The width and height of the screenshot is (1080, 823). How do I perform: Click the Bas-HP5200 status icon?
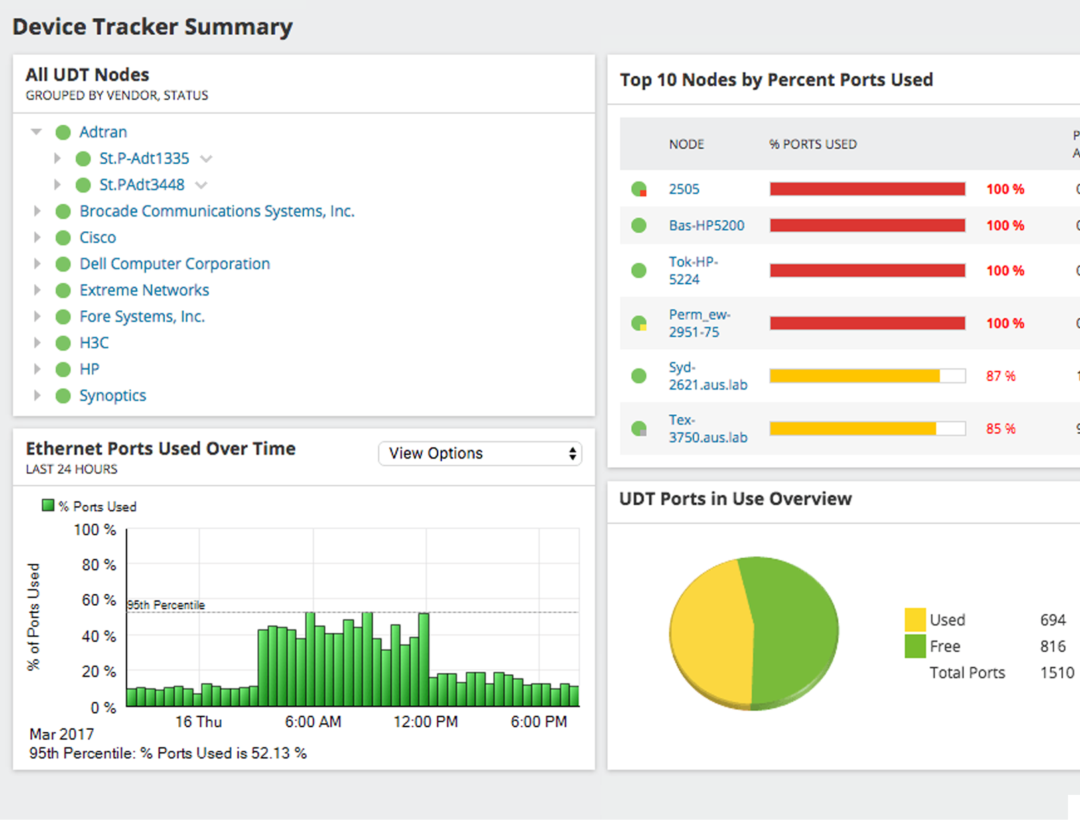click(639, 226)
